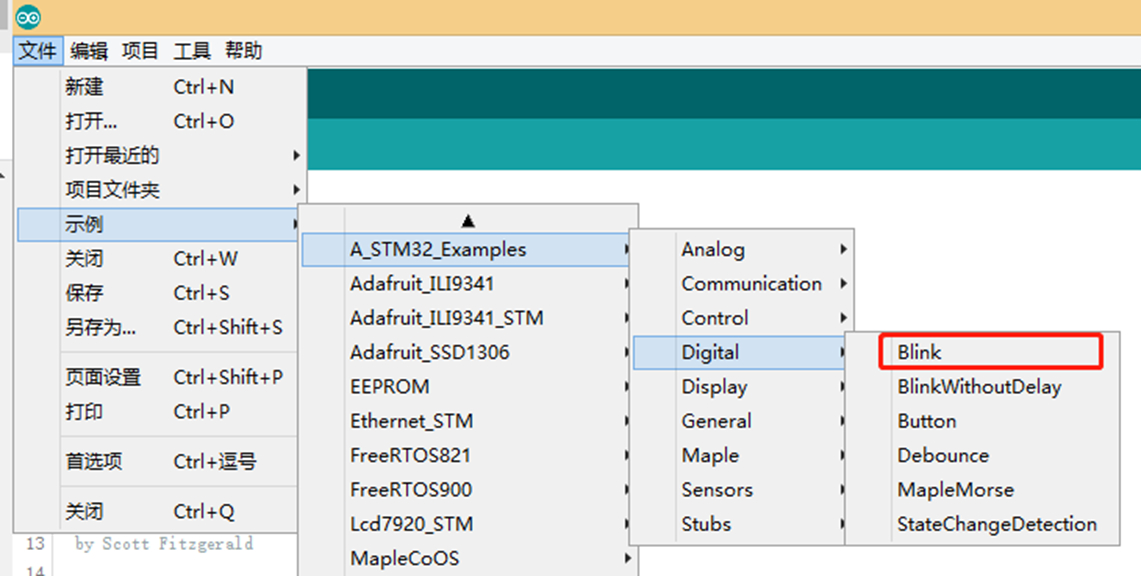Image resolution: width=1141 pixels, height=576 pixels.
Task: Expand A_STM32_Examples submenu
Action: [468, 249]
